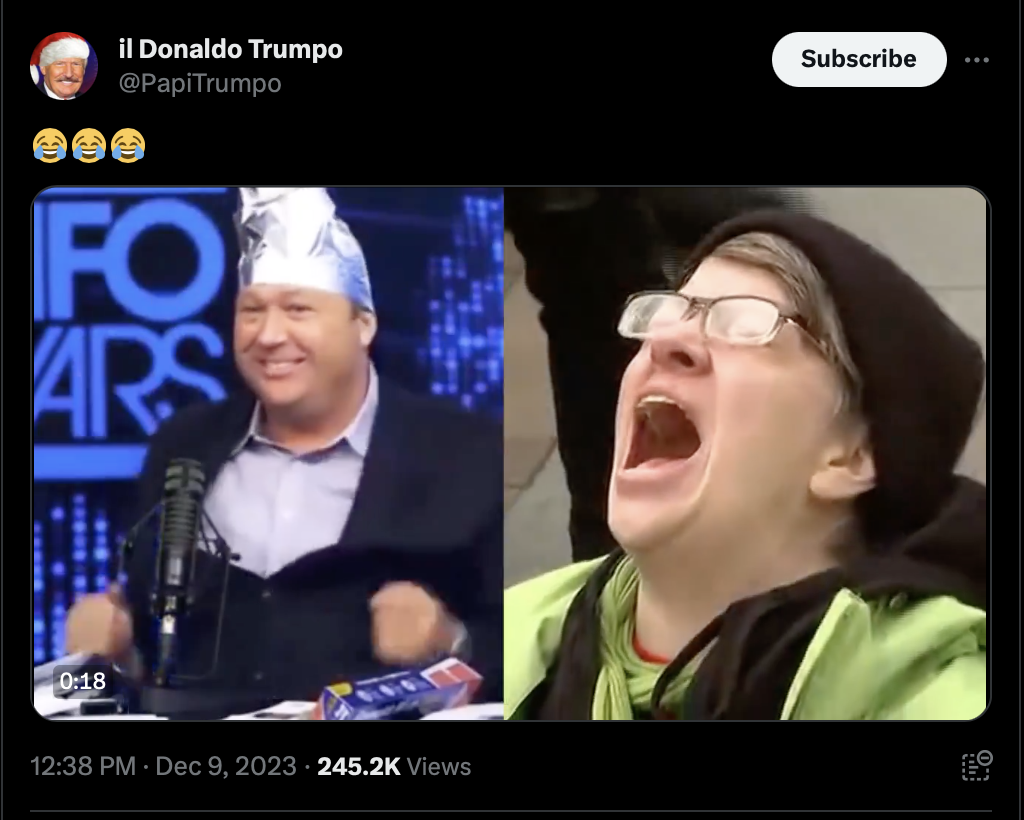1024x820 pixels.
Task: Open the @PapiTrumpo handle link
Action: click(200, 84)
